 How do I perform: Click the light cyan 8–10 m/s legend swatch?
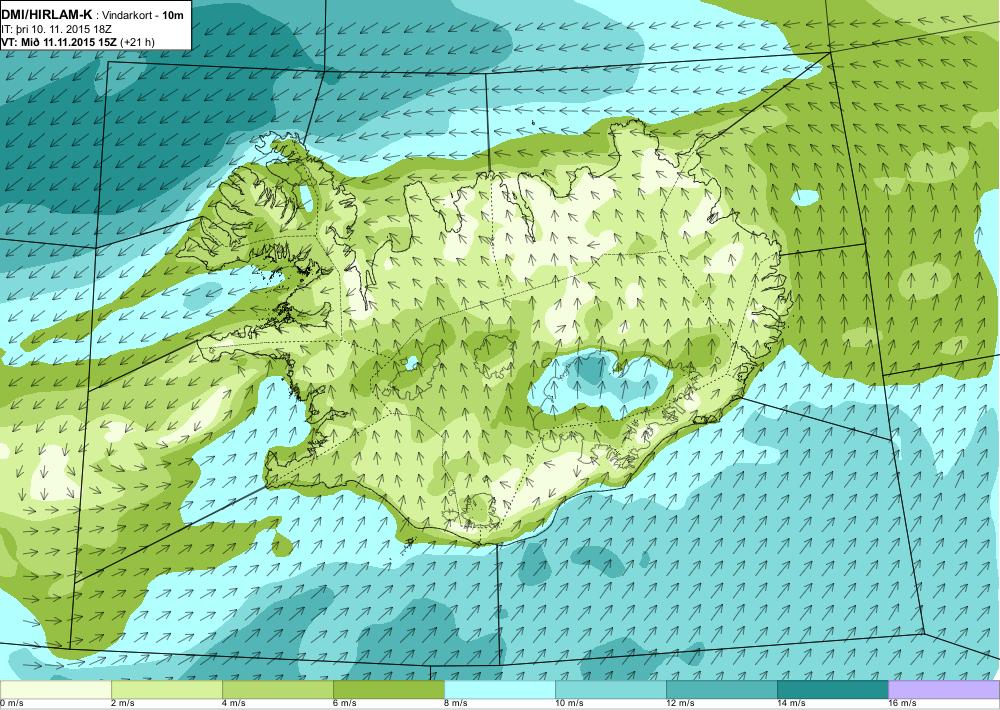[499, 690]
